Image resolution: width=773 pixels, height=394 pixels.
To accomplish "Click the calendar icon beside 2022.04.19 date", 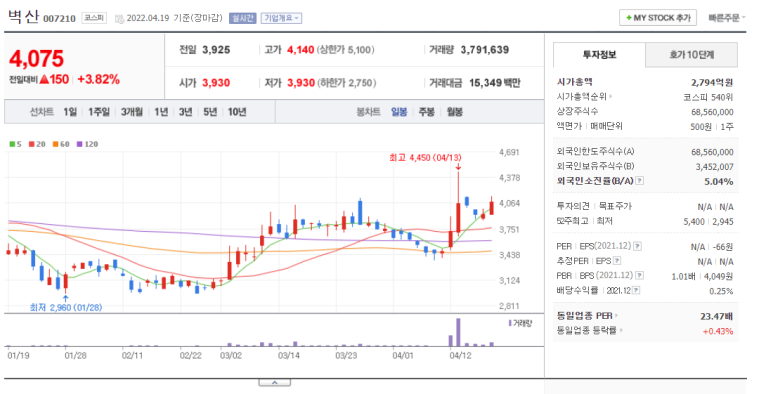I will point(119,19).
